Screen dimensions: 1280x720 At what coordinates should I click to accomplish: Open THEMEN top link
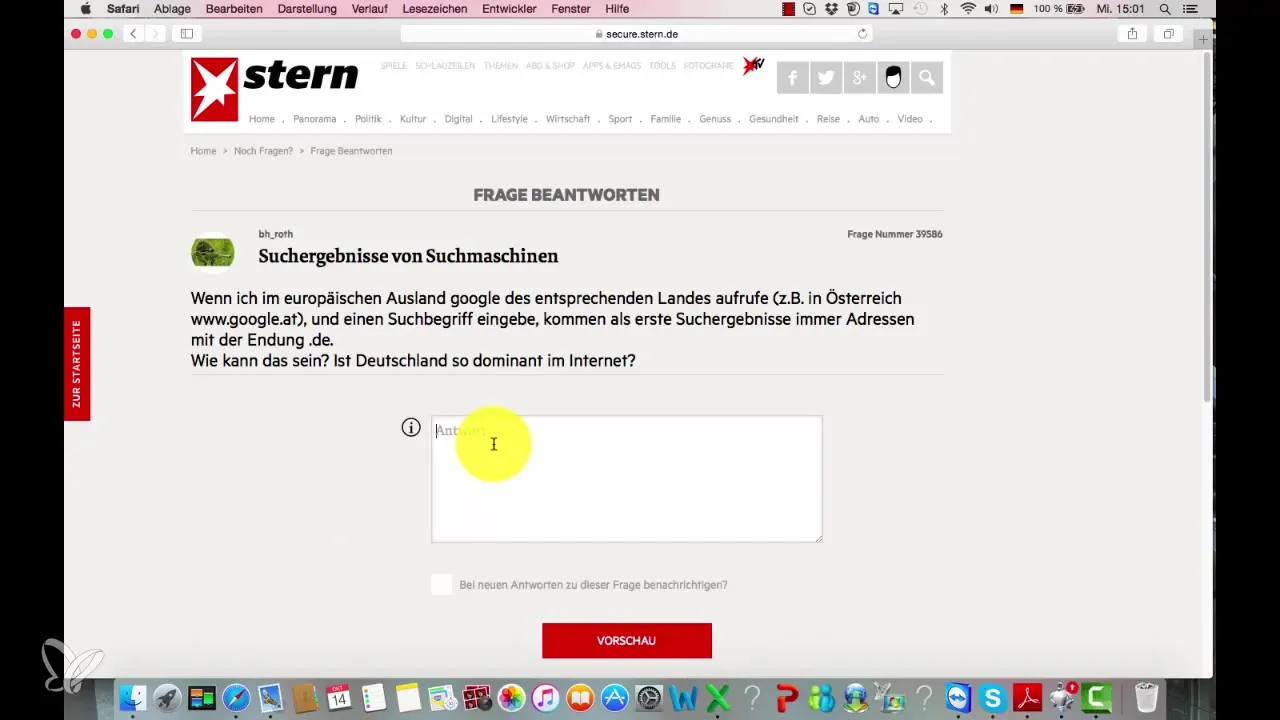(x=500, y=66)
